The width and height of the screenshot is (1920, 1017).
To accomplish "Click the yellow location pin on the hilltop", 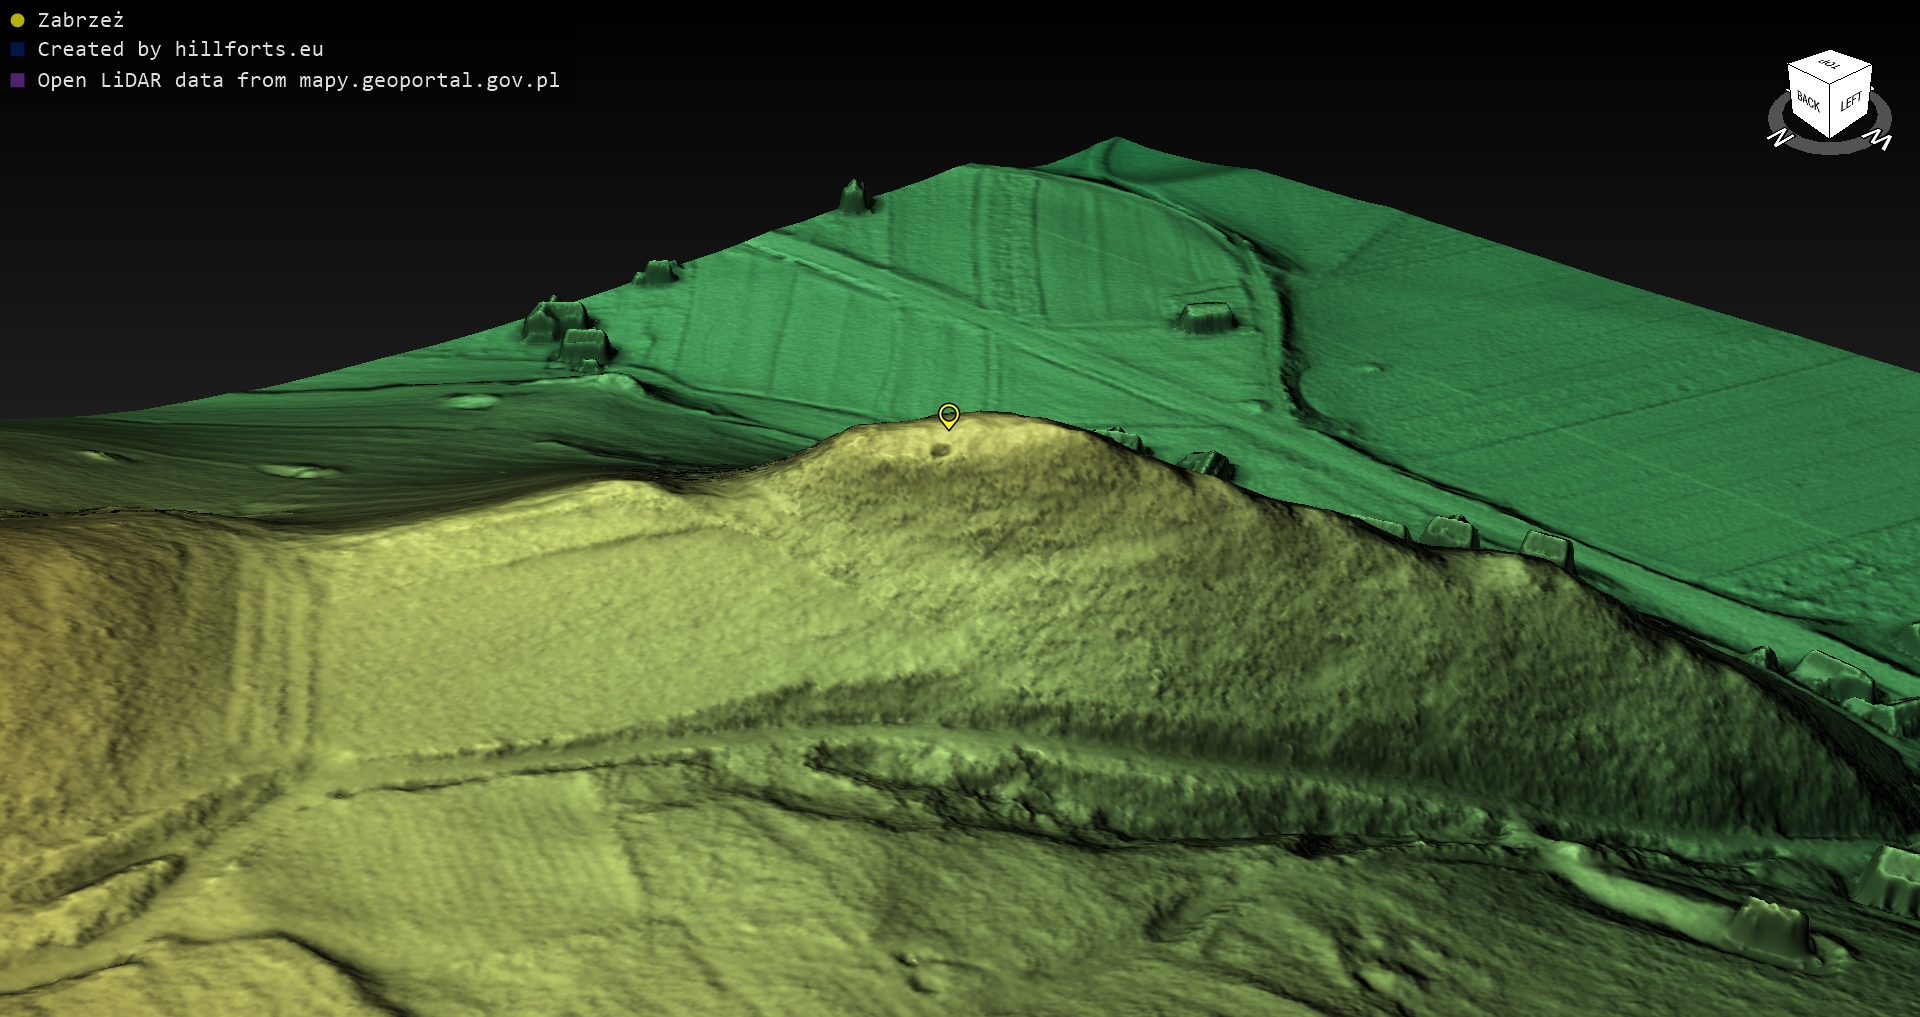I will (948, 415).
